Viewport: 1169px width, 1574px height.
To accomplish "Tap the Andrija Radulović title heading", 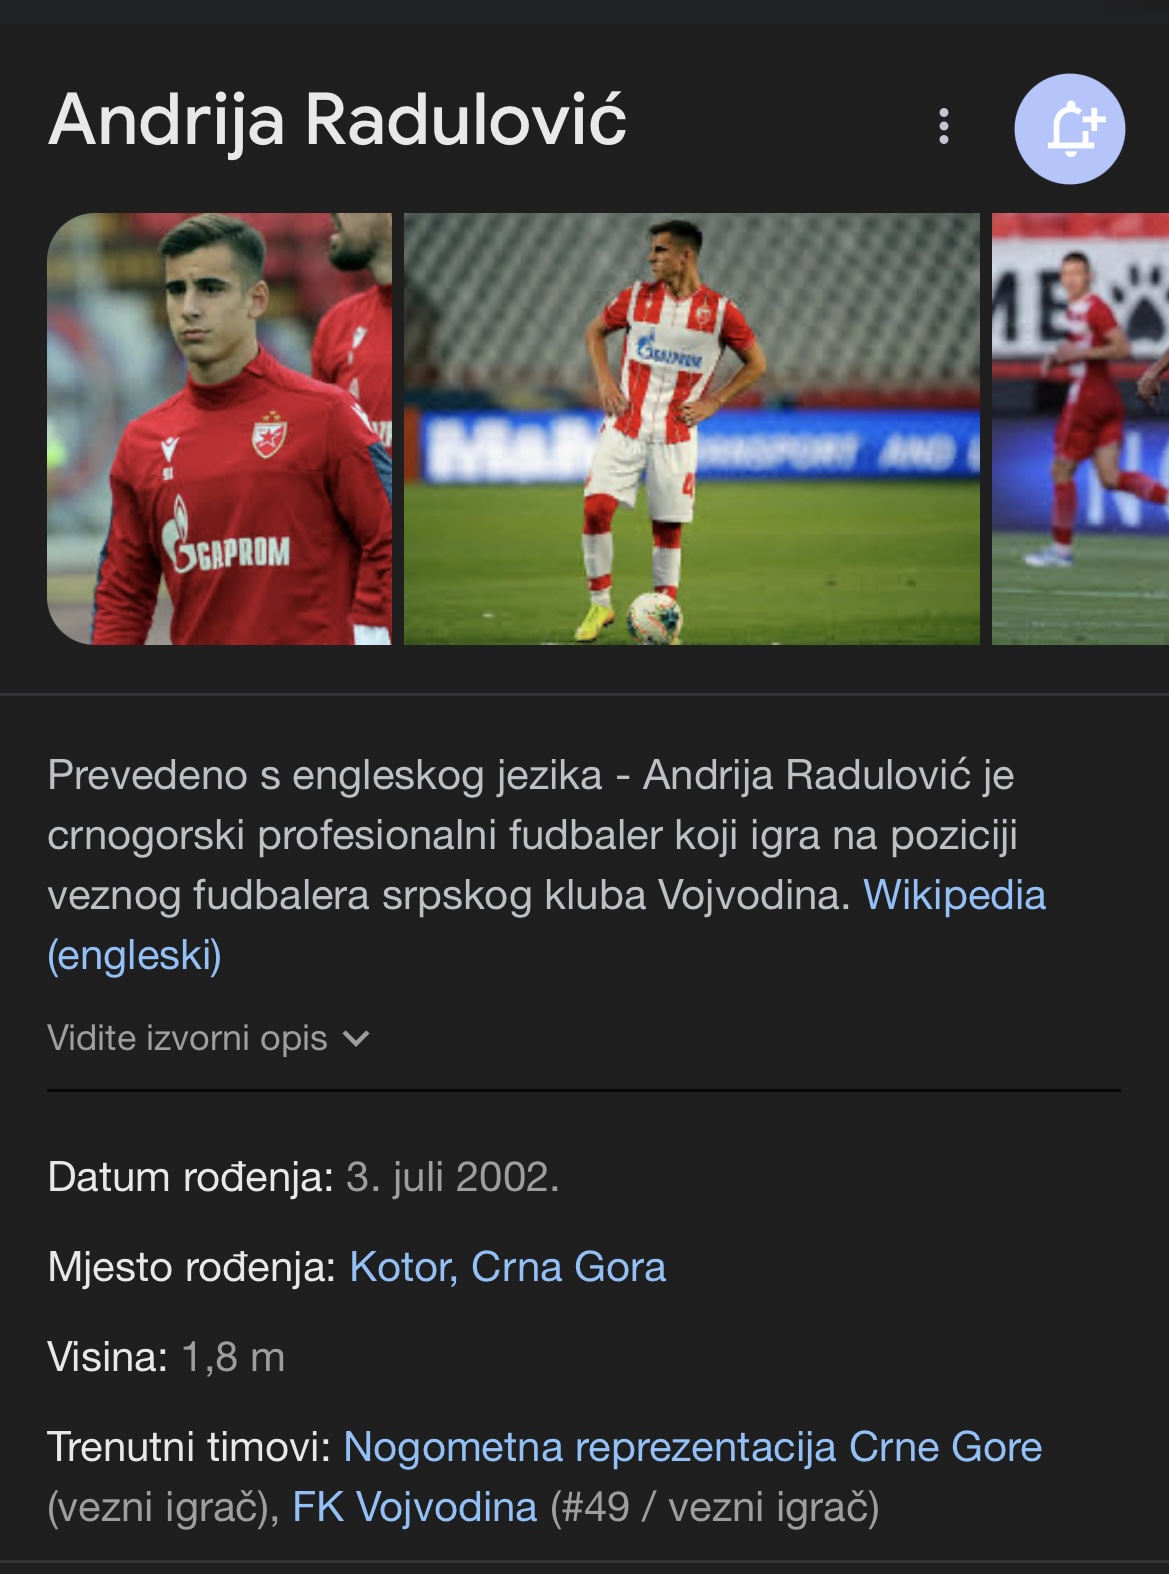I will pos(337,122).
